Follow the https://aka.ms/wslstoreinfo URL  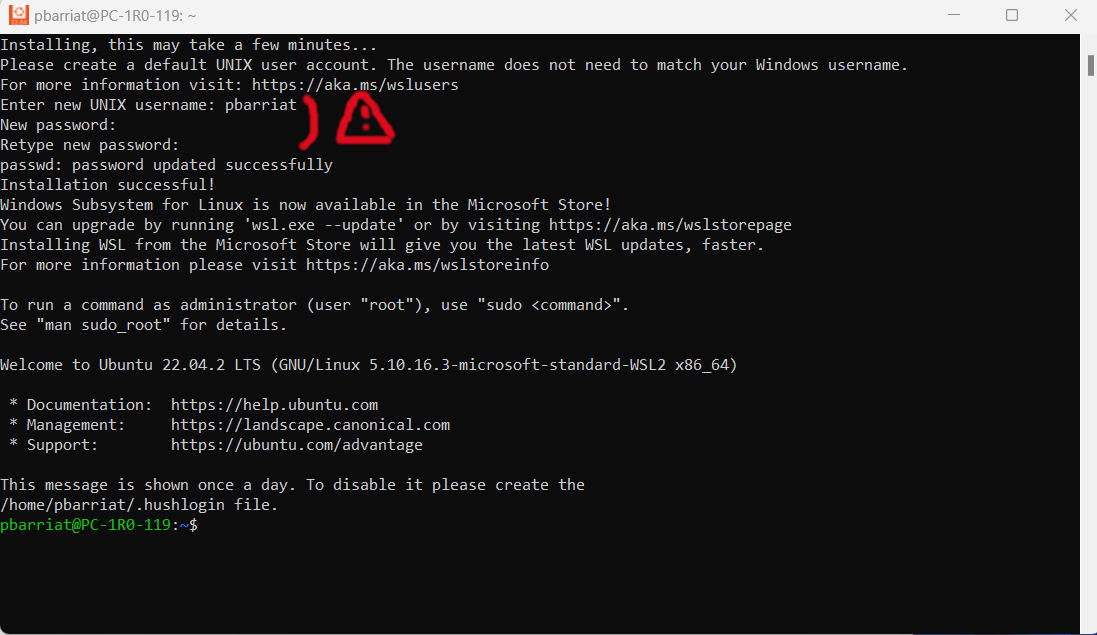pyautogui.click(x=427, y=265)
